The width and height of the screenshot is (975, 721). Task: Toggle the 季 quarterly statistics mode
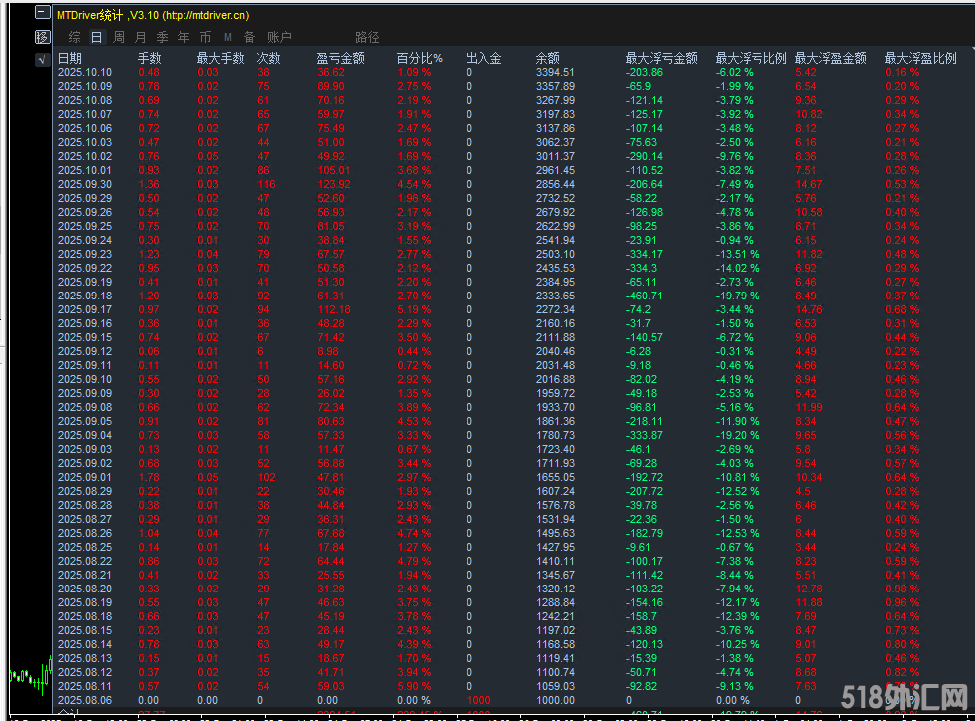coord(161,36)
